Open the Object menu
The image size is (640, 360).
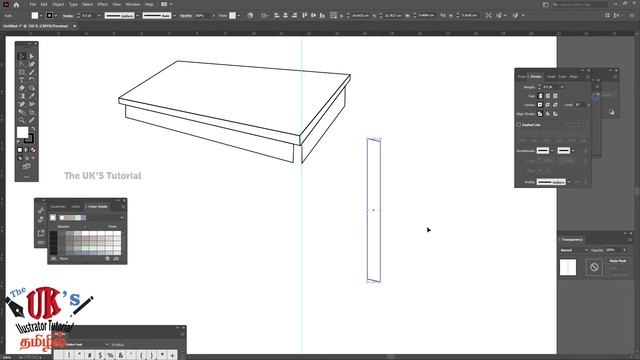[x=58, y=4]
